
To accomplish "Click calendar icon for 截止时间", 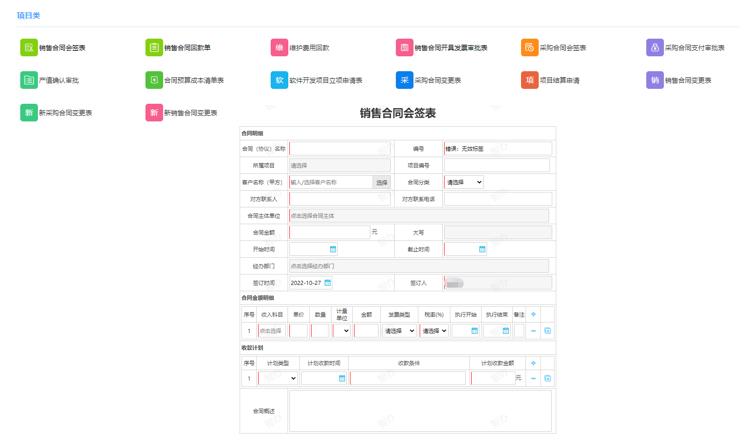I will pyautogui.click(x=480, y=248).
